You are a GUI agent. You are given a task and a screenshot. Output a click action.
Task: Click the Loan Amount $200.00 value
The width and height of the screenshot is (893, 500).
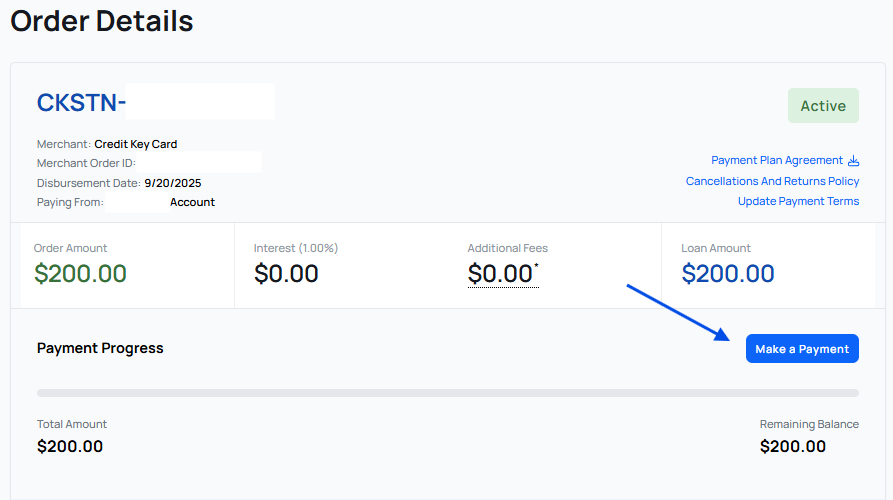coord(728,273)
